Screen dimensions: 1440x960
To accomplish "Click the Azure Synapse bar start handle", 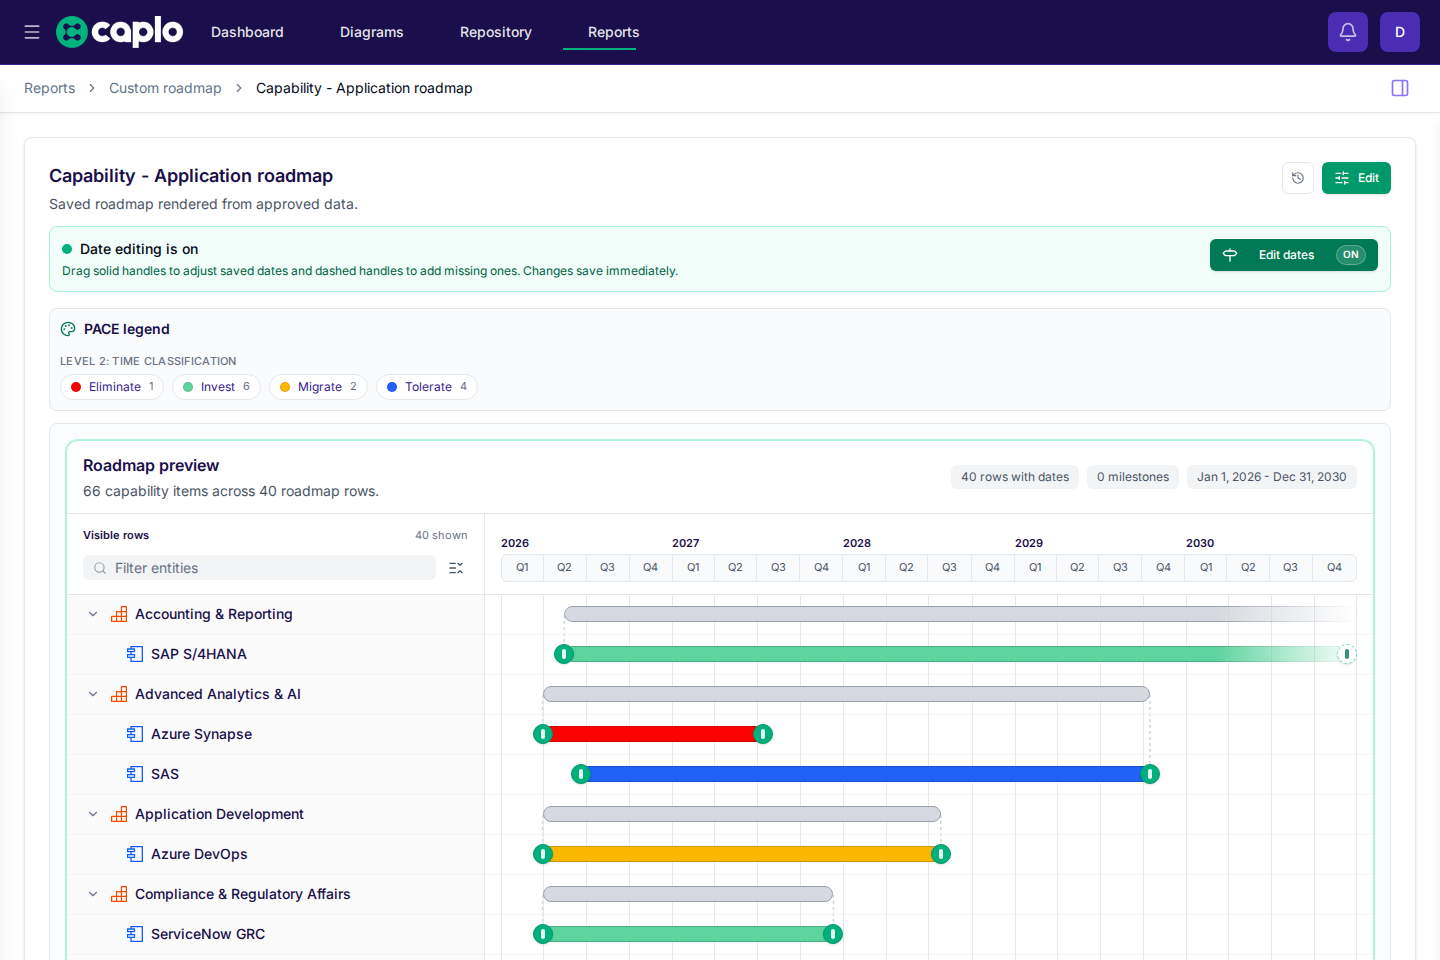I will [x=543, y=734].
